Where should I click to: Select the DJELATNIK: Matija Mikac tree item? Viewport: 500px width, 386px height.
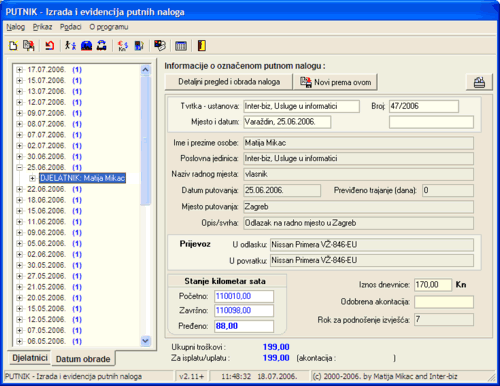82,178
